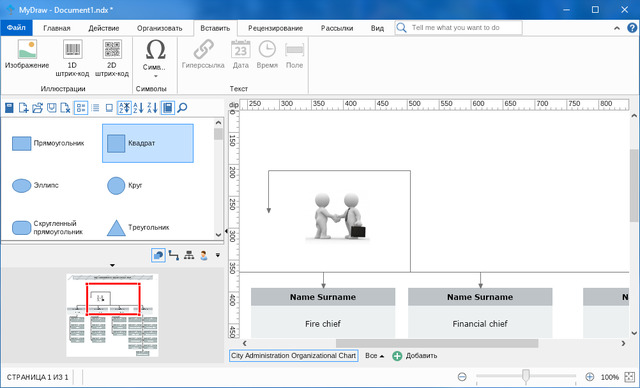
Task: Toggle the library browser panel icon
Action: [167, 108]
